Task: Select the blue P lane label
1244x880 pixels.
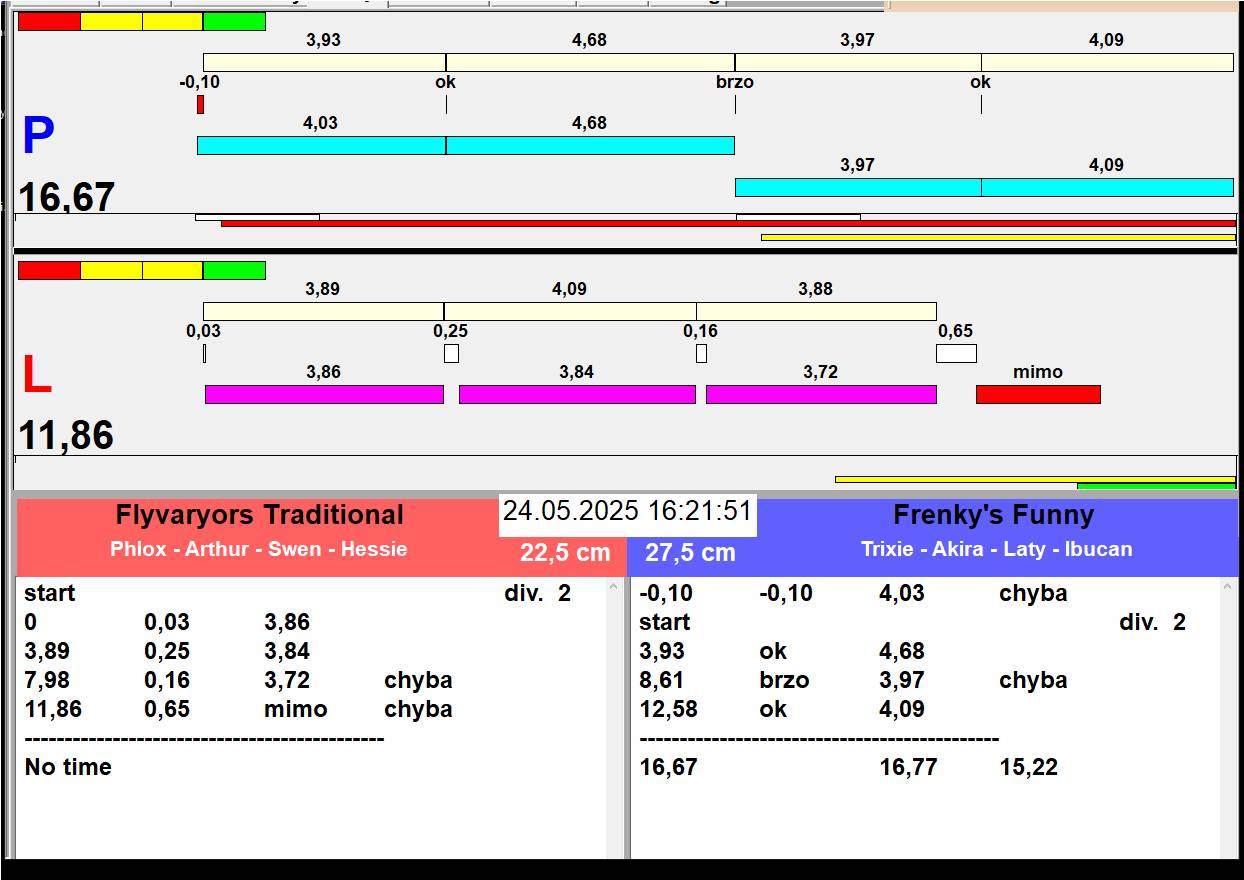Action: [38, 137]
